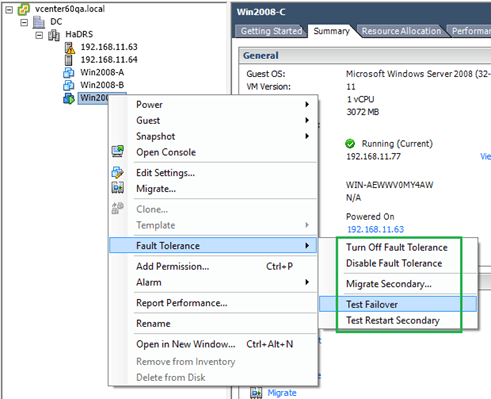This screenshot has width=491, height=399.
Task: Open the Alarm menu entry
Action: (x=213, y=282)
